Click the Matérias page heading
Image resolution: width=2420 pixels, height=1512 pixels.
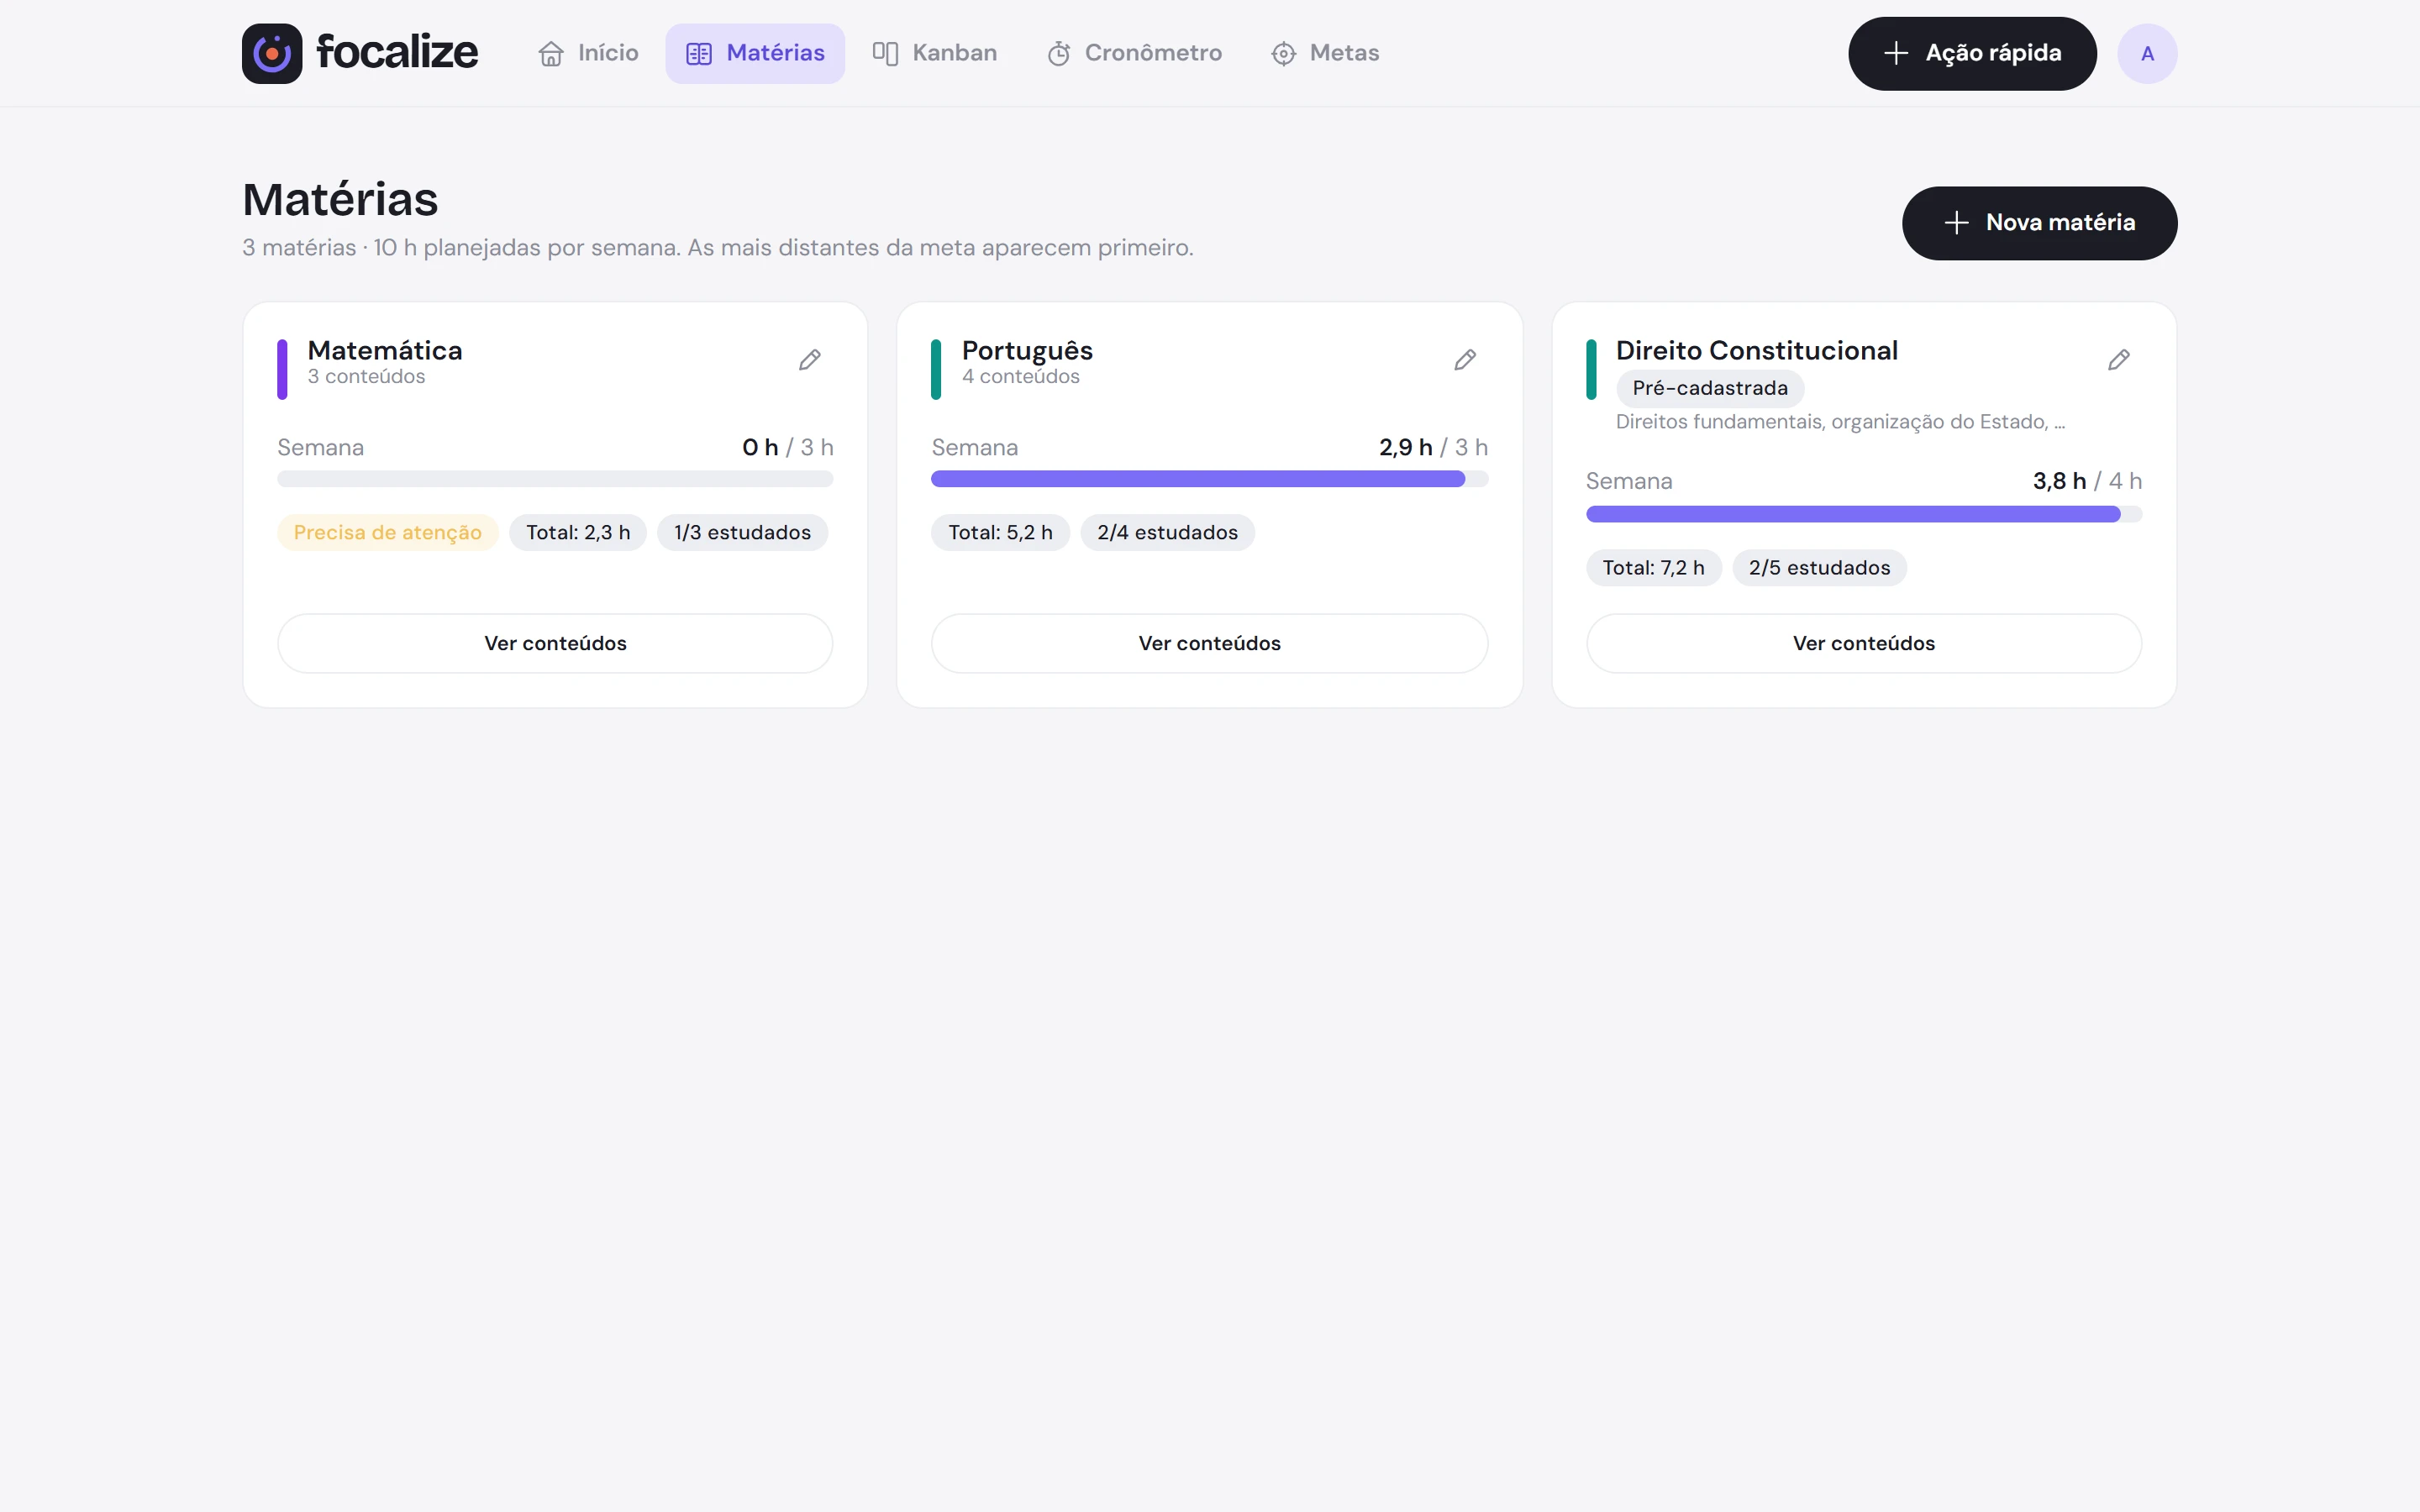[340, 199]
